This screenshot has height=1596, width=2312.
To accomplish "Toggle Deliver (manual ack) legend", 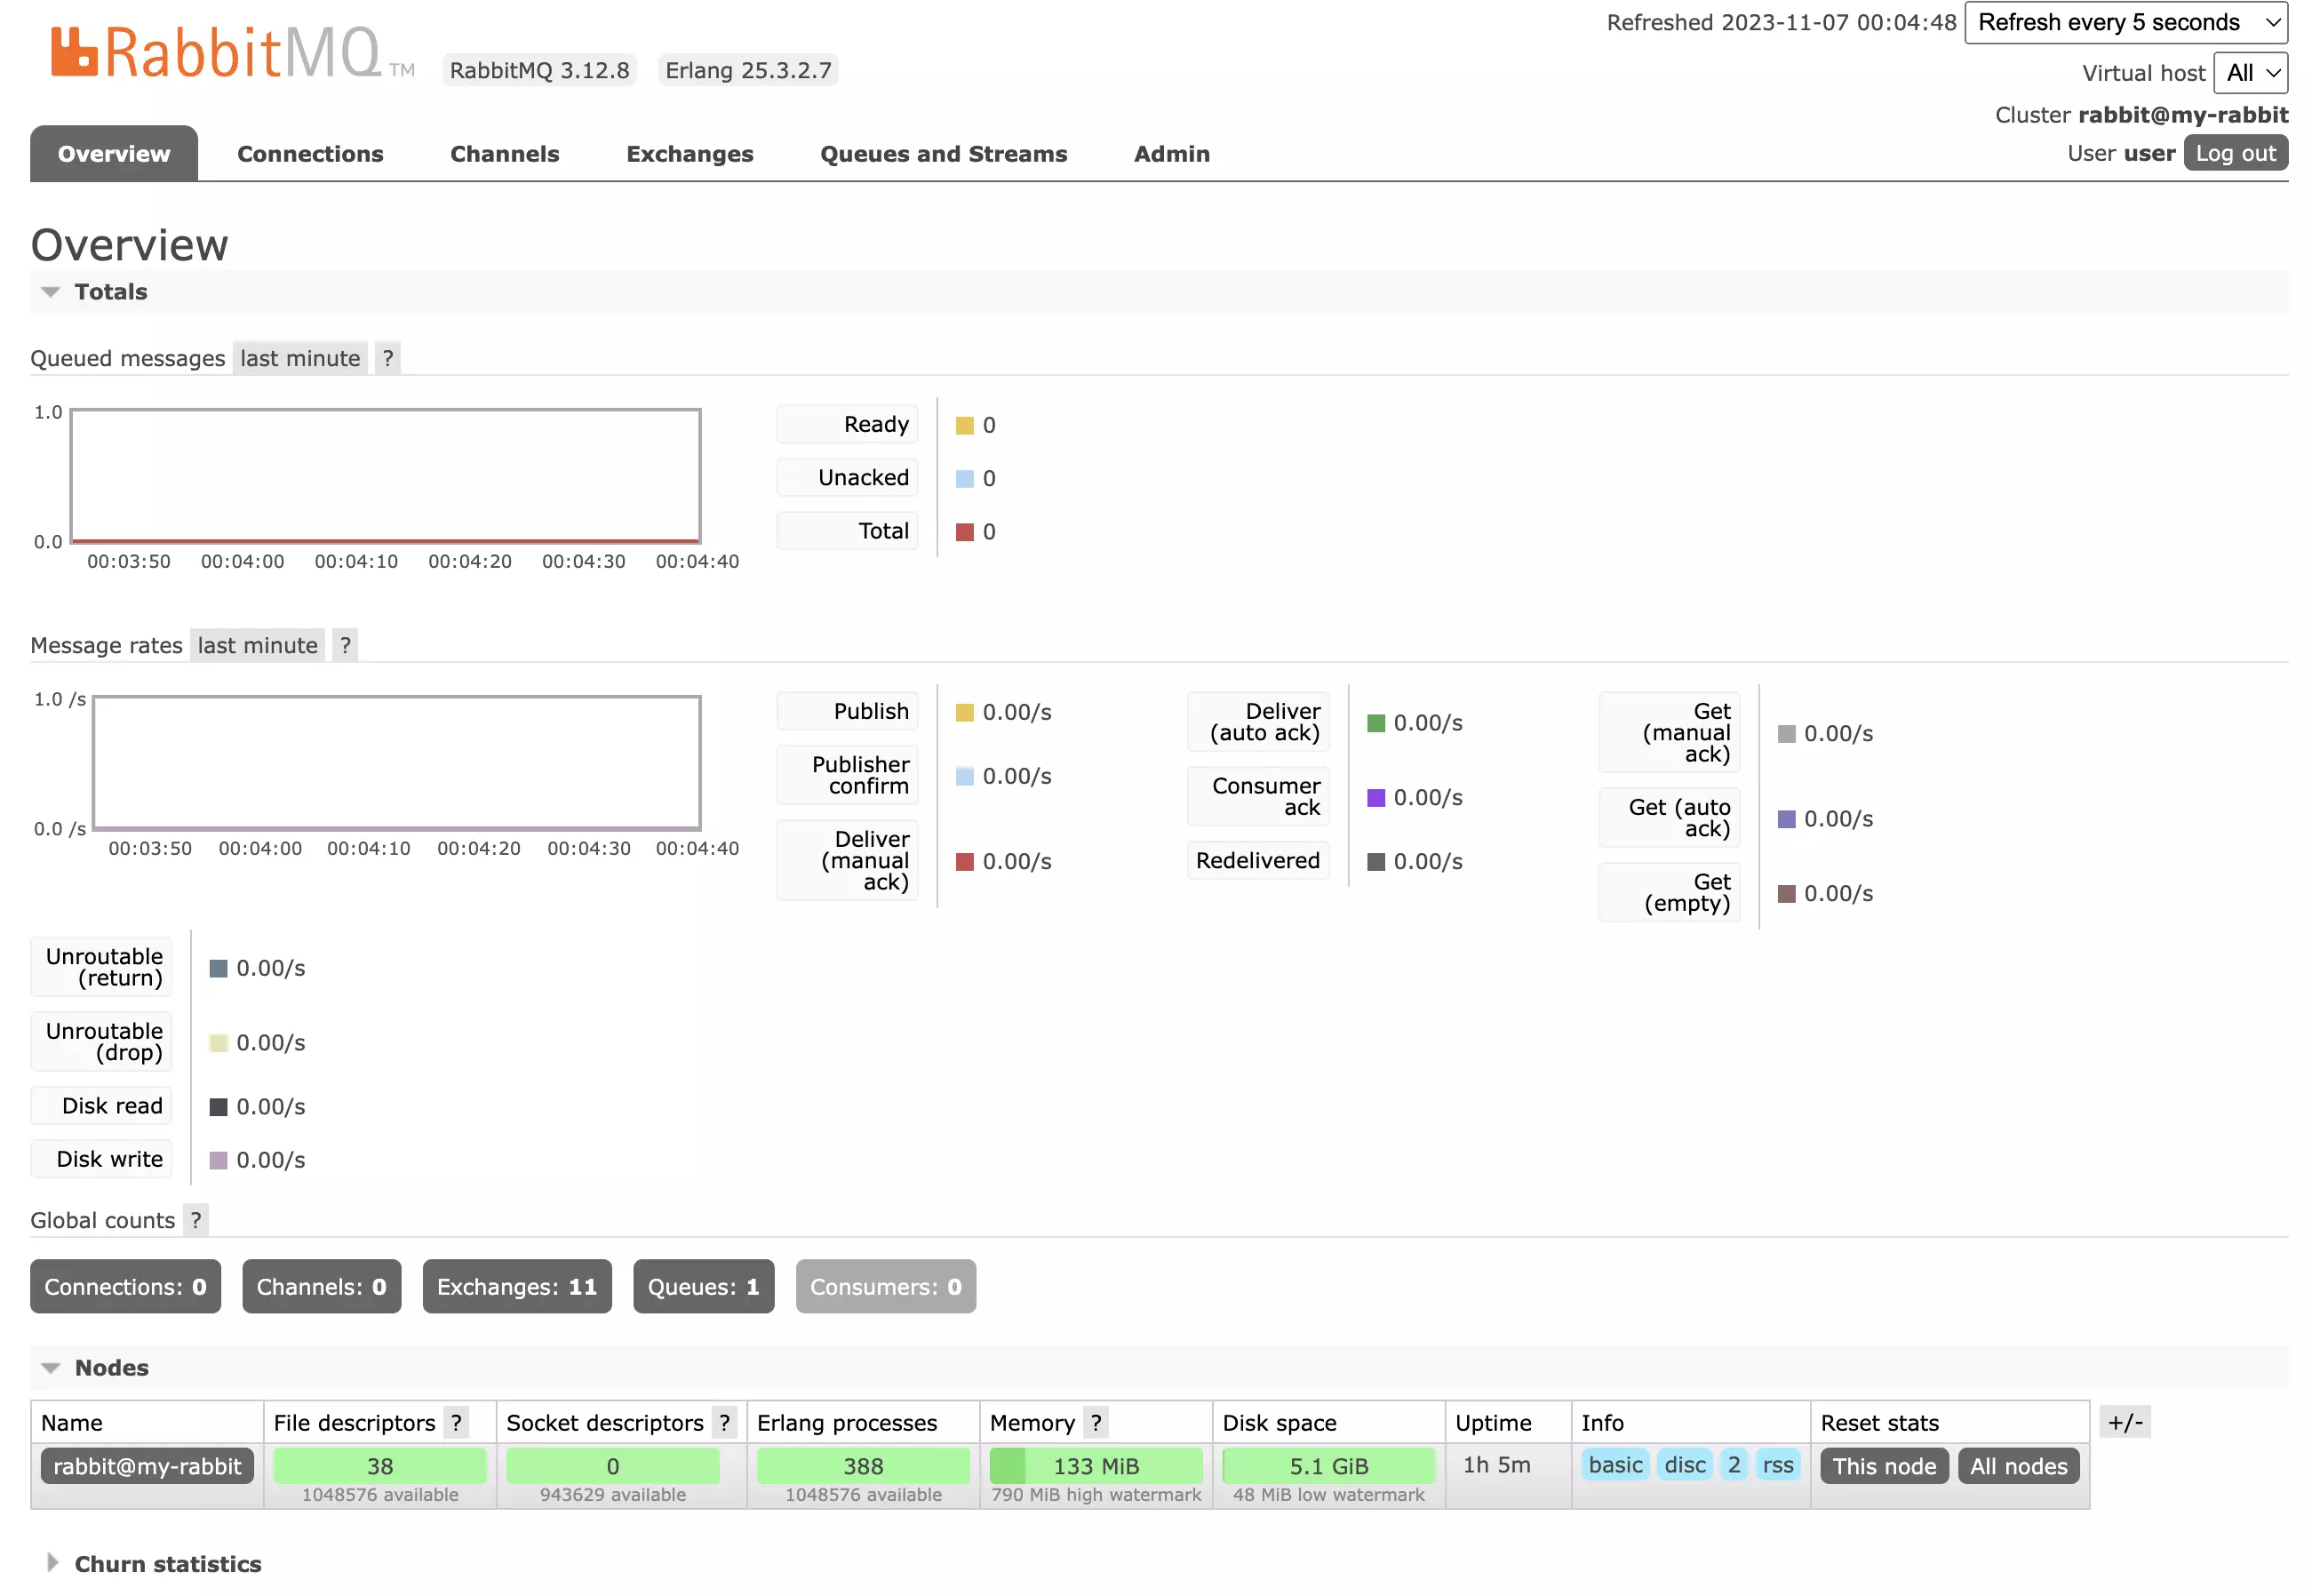I will point(847,860).
